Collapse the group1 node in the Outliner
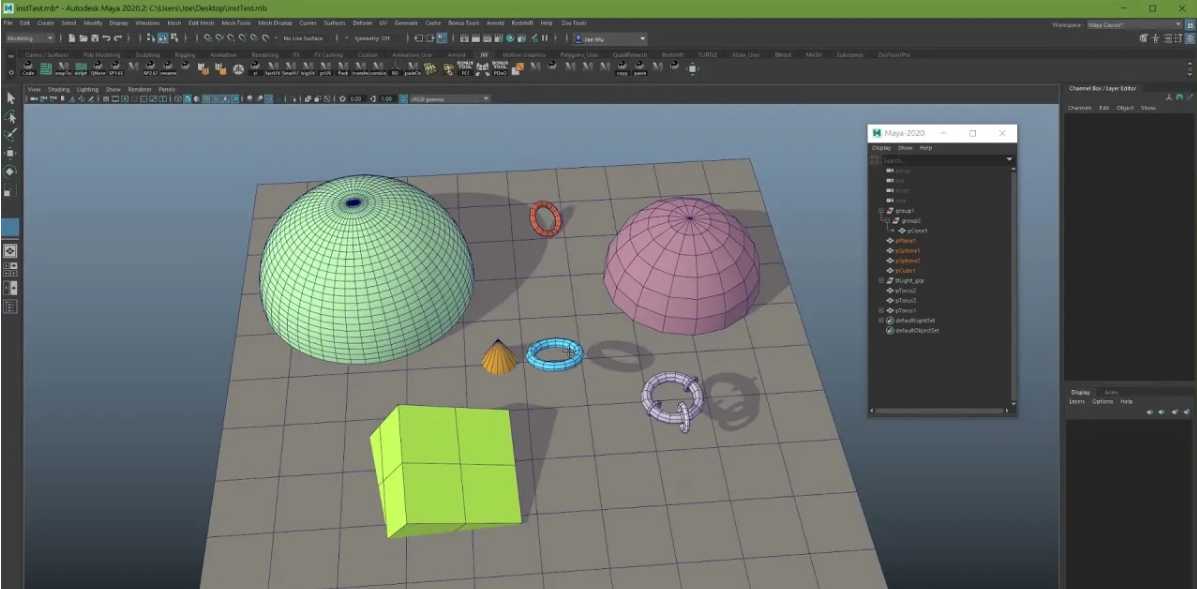This screenshot has height=589, width=1197. point(881,211)
